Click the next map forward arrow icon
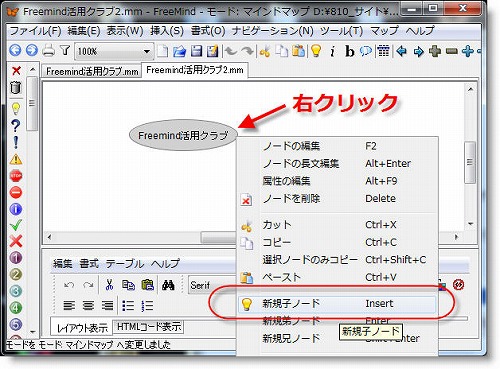500x369 pixels. coord(32,51)
